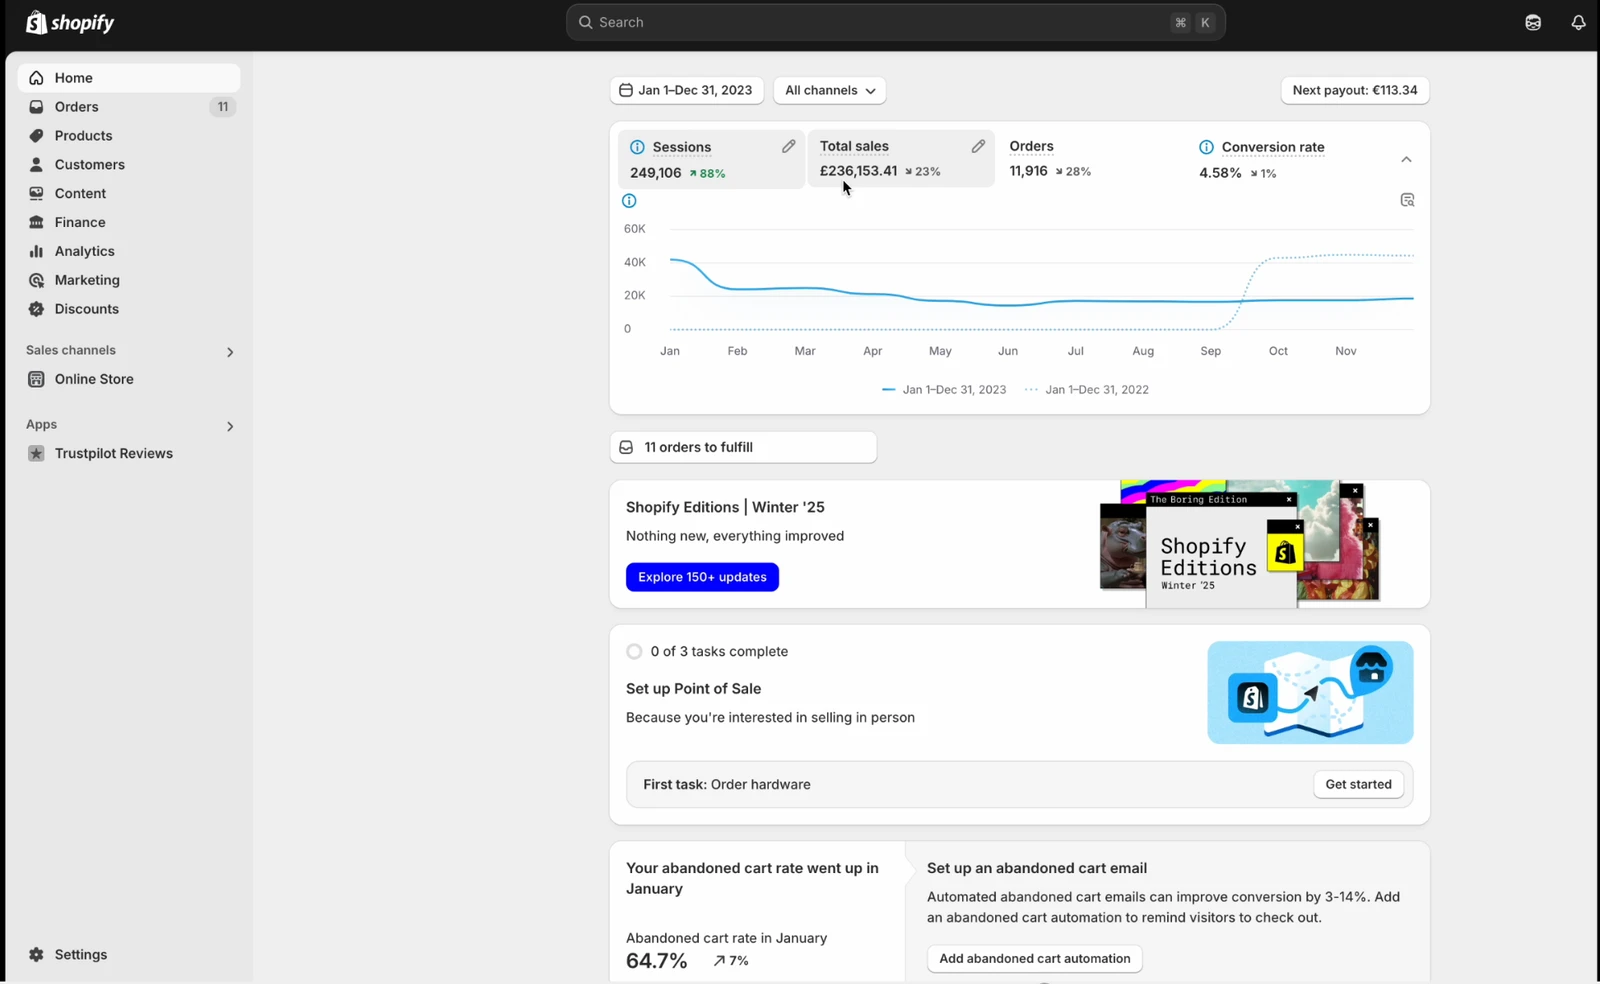The image size is (1600, 984).
Task: Click the calendar icon in the date picker
Action: (626, 90)
